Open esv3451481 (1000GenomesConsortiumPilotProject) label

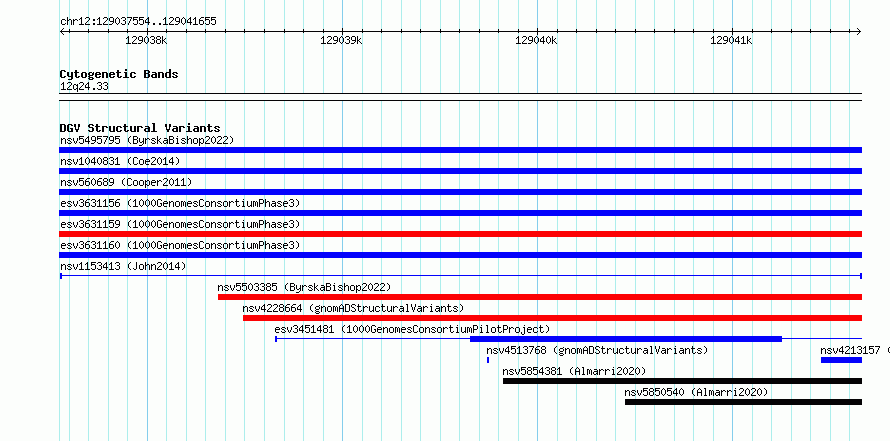click(412, 329)
